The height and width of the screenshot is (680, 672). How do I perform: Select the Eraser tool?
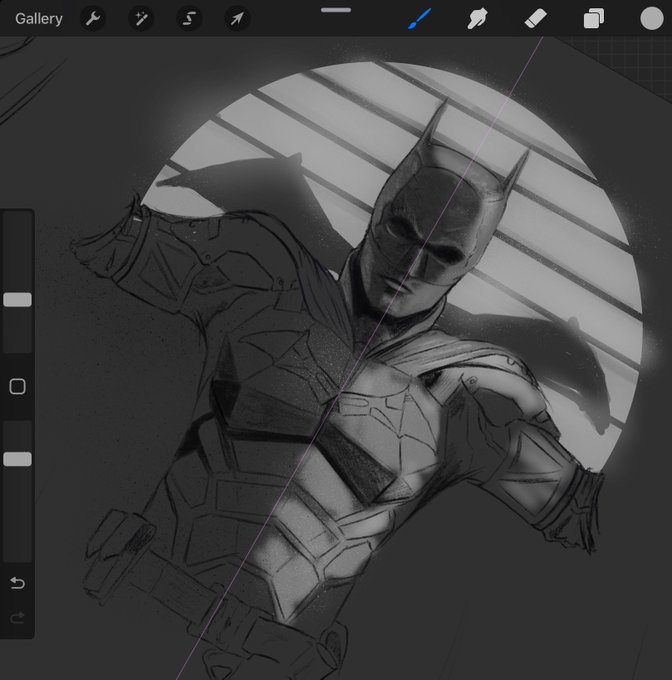click(535, 19)
